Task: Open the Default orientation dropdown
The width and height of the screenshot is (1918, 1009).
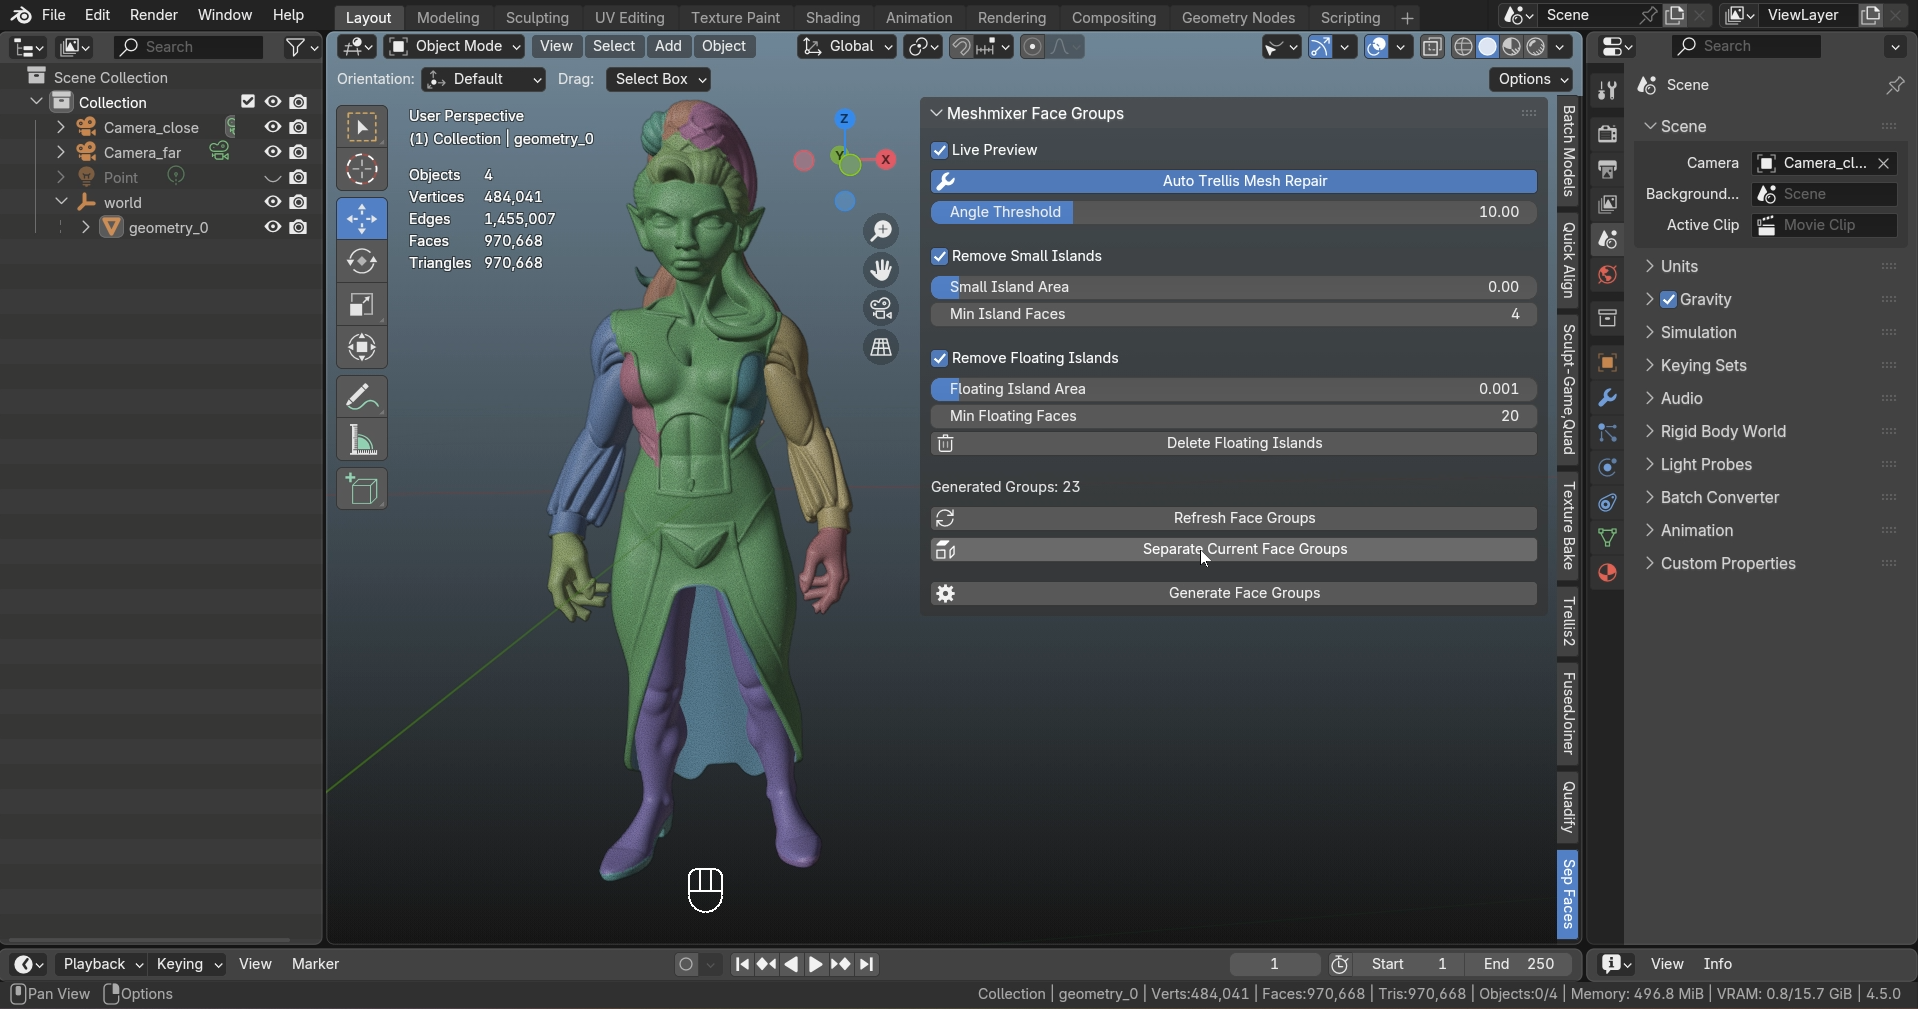Action: pyautogui.click(x=483, y=79)
